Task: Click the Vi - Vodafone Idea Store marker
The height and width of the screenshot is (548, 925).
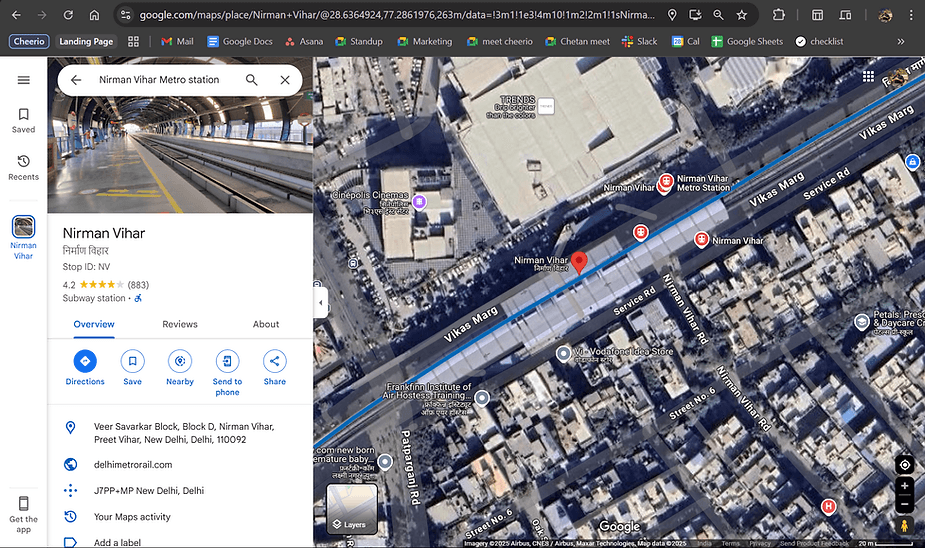Action: [563, 353]
